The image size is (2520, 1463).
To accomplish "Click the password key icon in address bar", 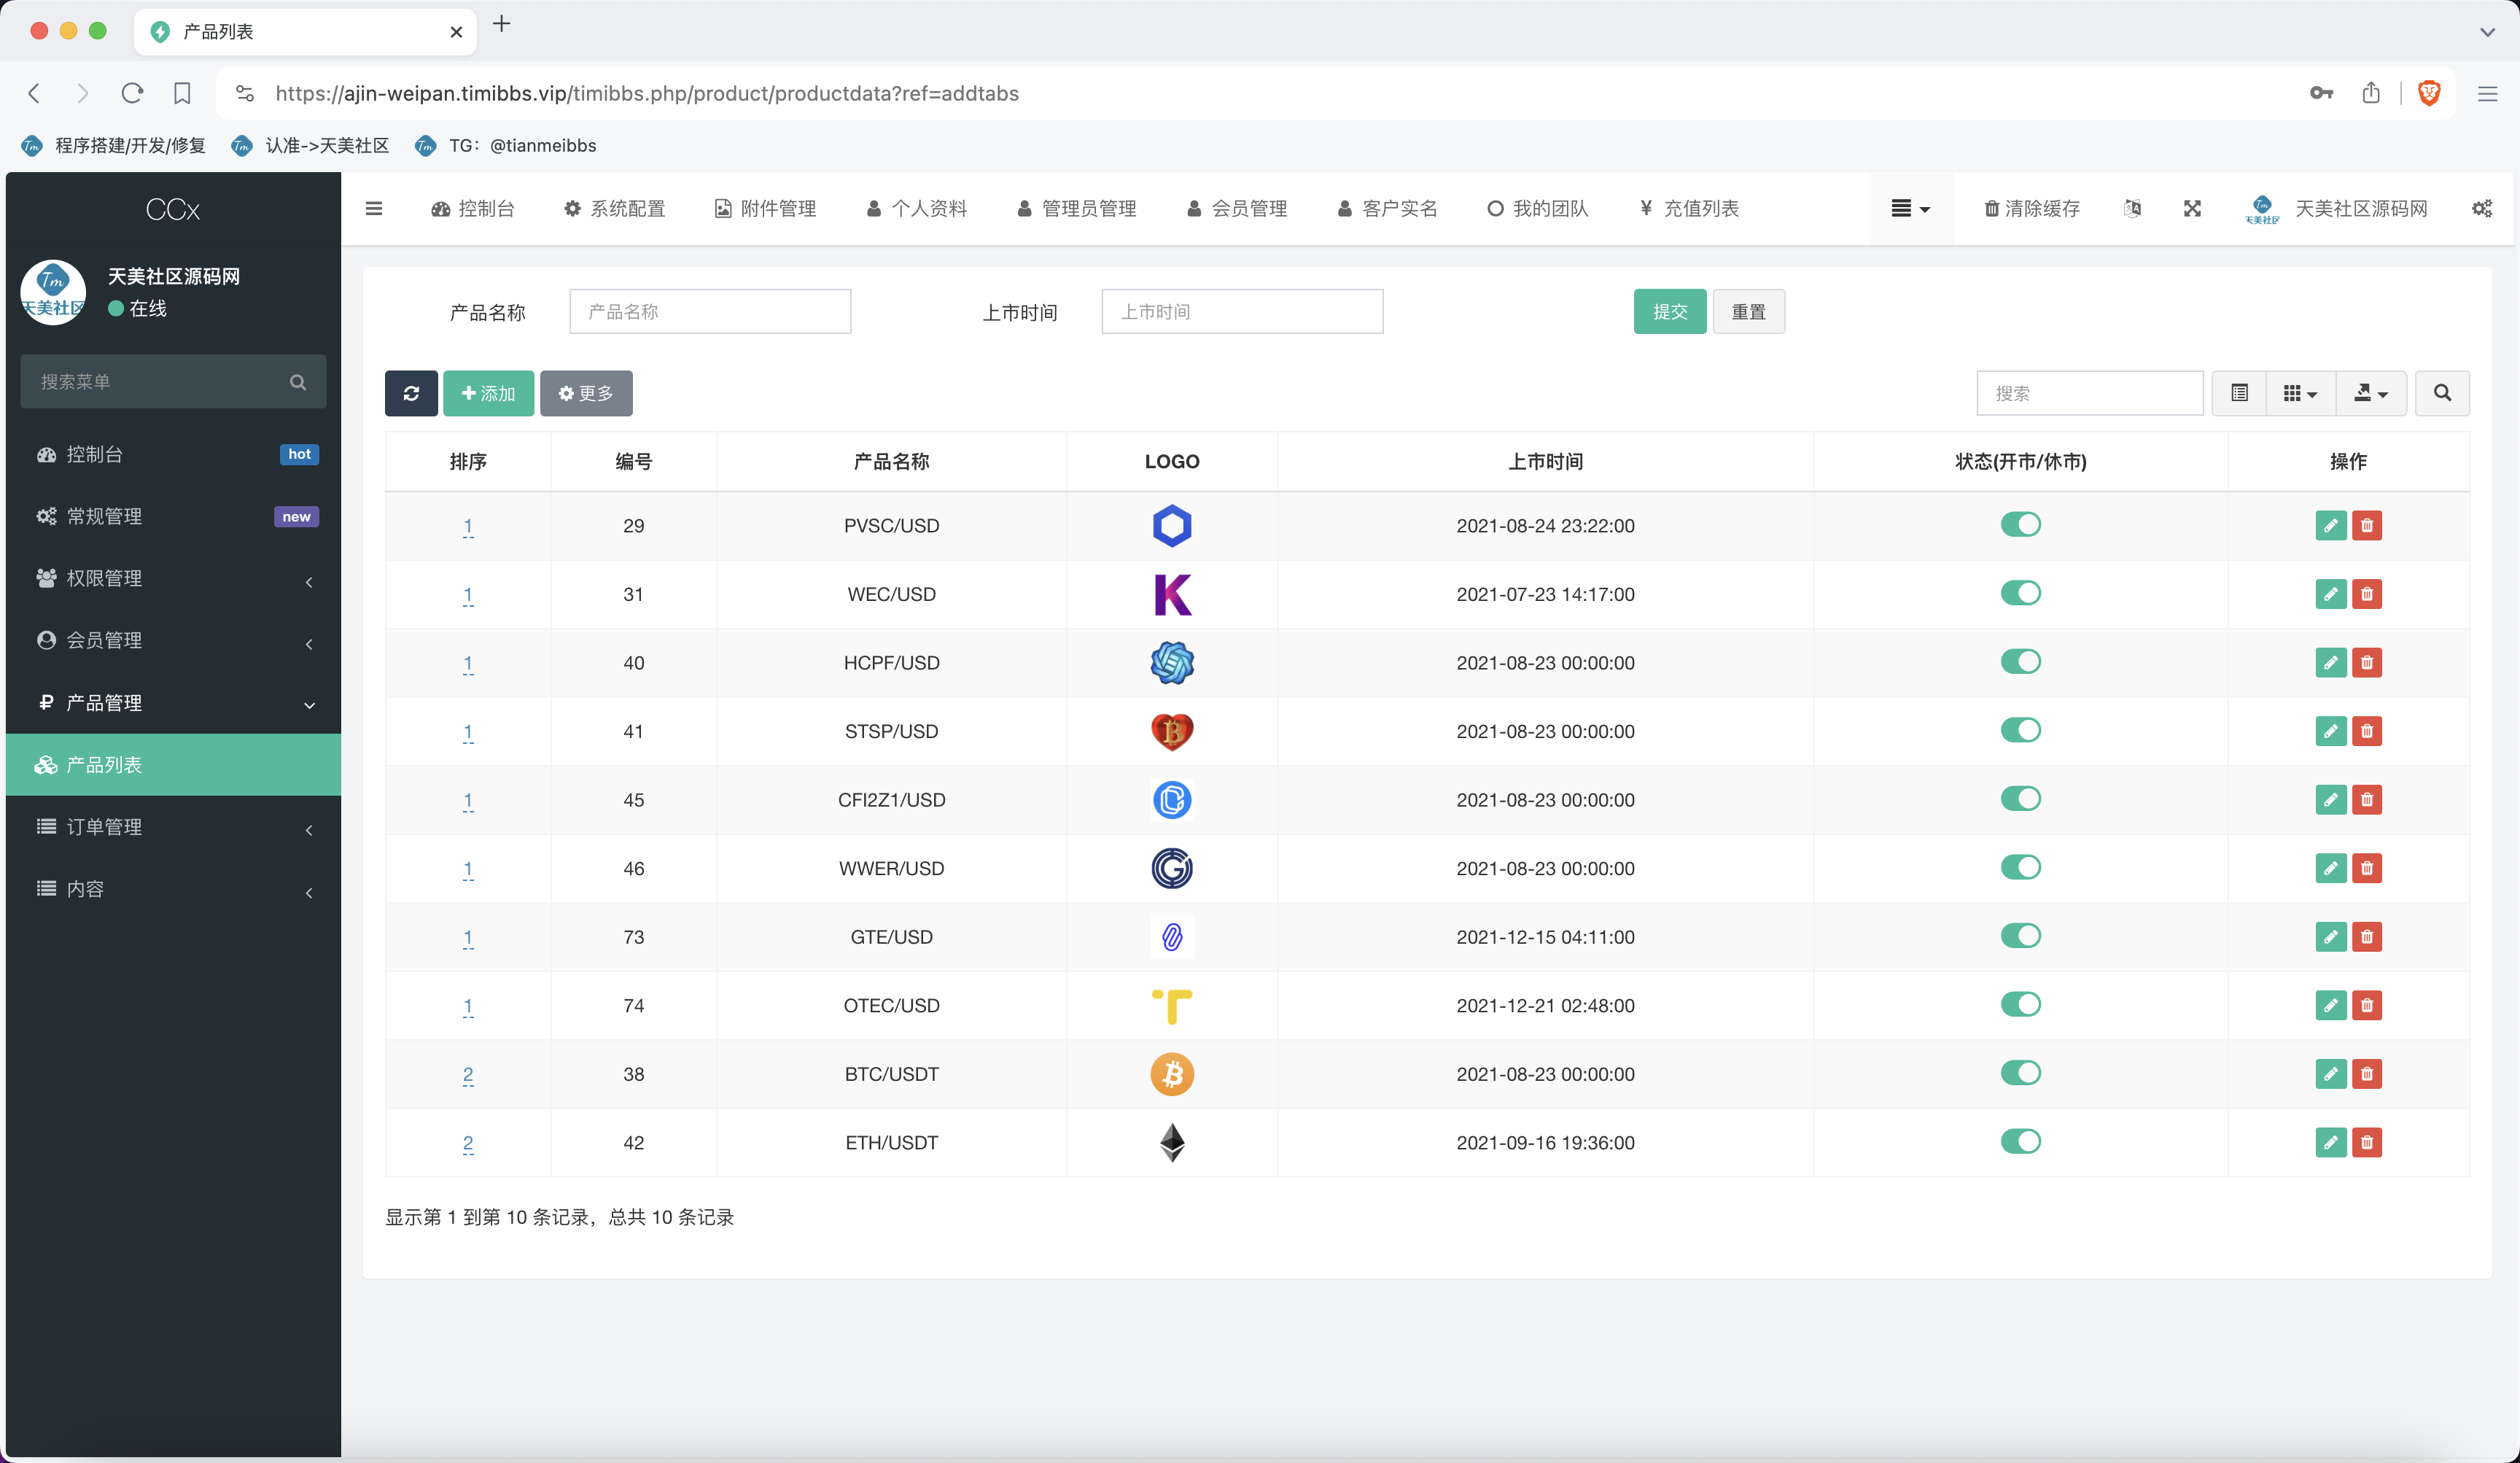I will [x=2321, y=93].
